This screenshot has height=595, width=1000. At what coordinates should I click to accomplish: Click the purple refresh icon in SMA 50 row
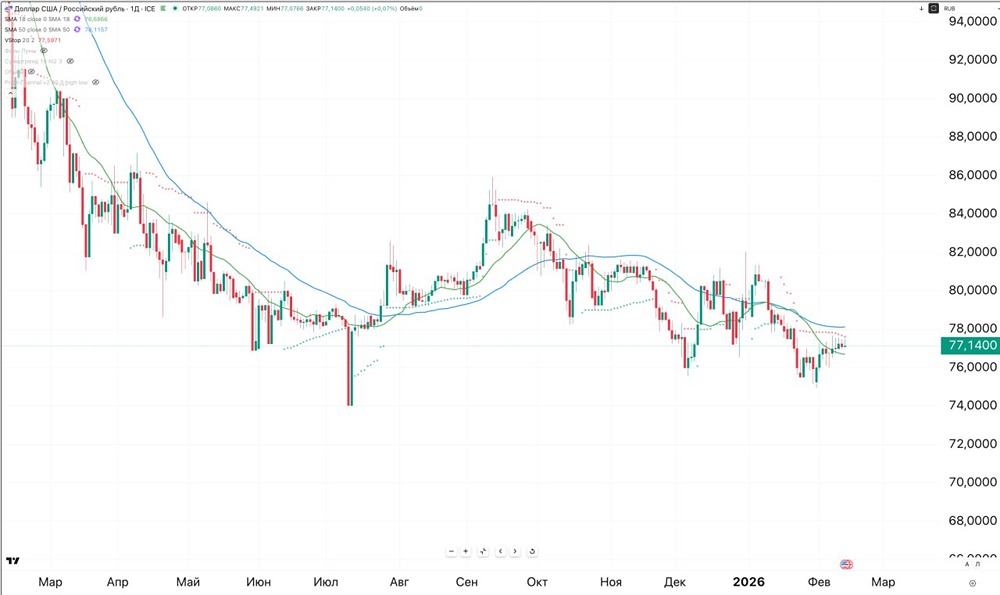(77, 29)
